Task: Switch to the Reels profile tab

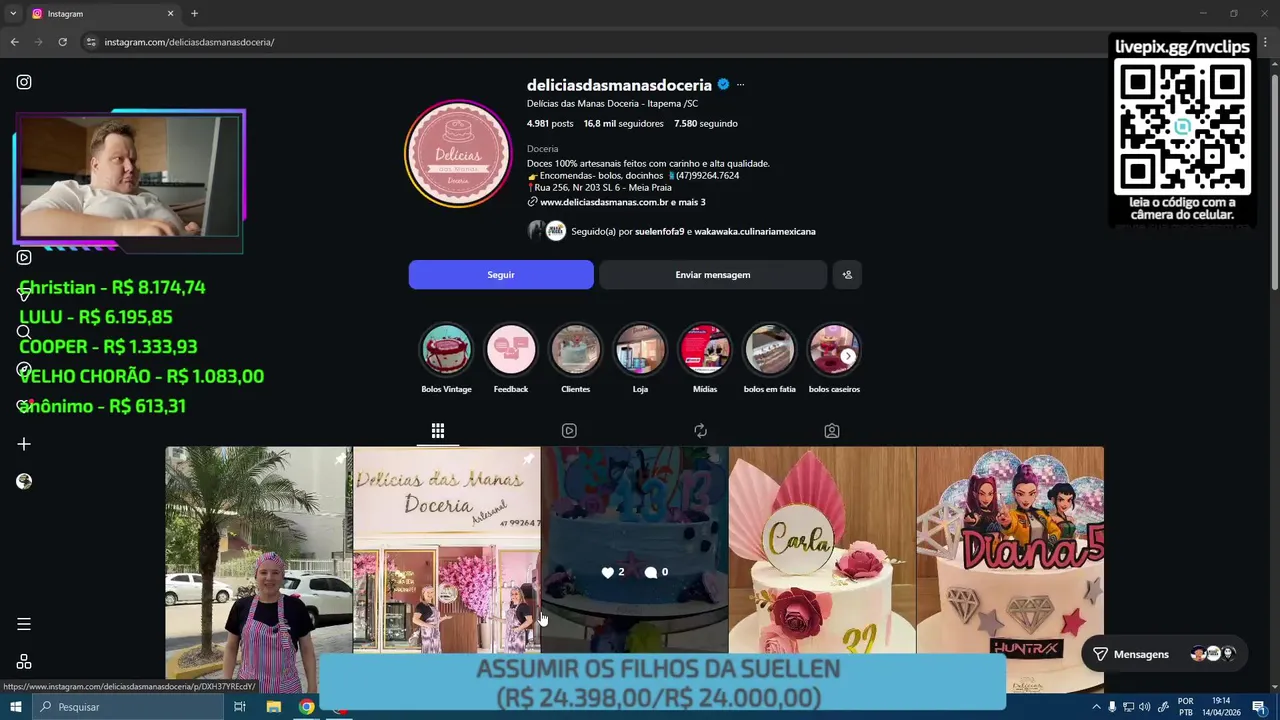Action: coord(569,431)
